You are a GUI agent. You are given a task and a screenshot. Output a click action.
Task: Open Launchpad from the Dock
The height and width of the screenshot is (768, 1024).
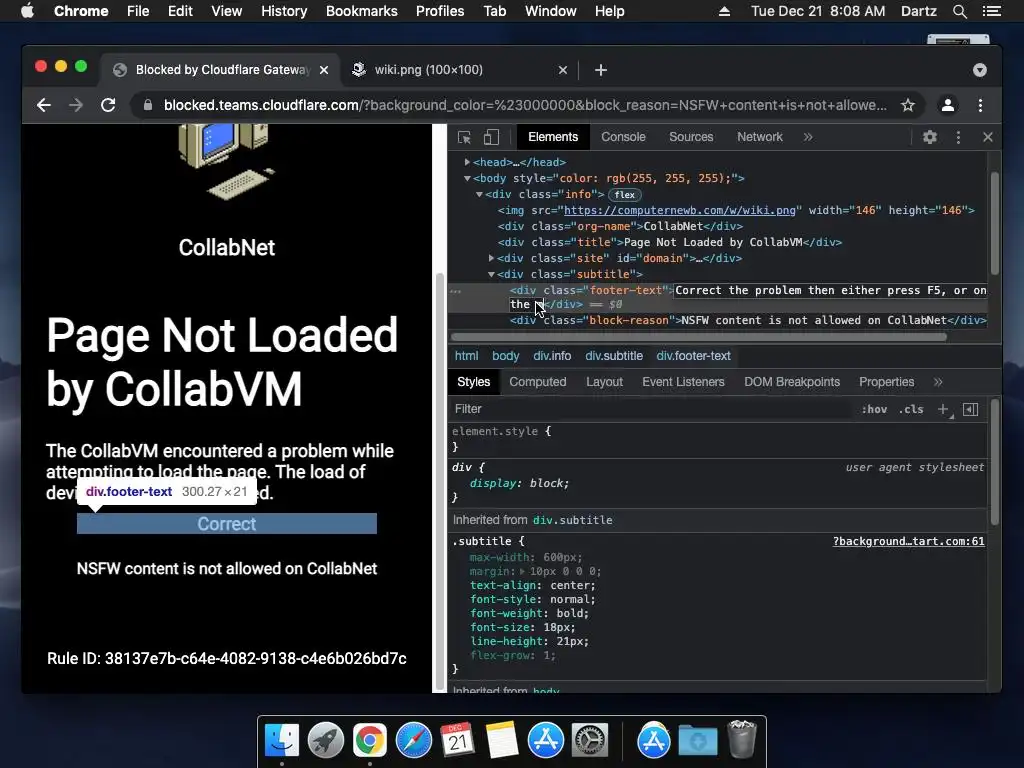(x=326, y=741)
